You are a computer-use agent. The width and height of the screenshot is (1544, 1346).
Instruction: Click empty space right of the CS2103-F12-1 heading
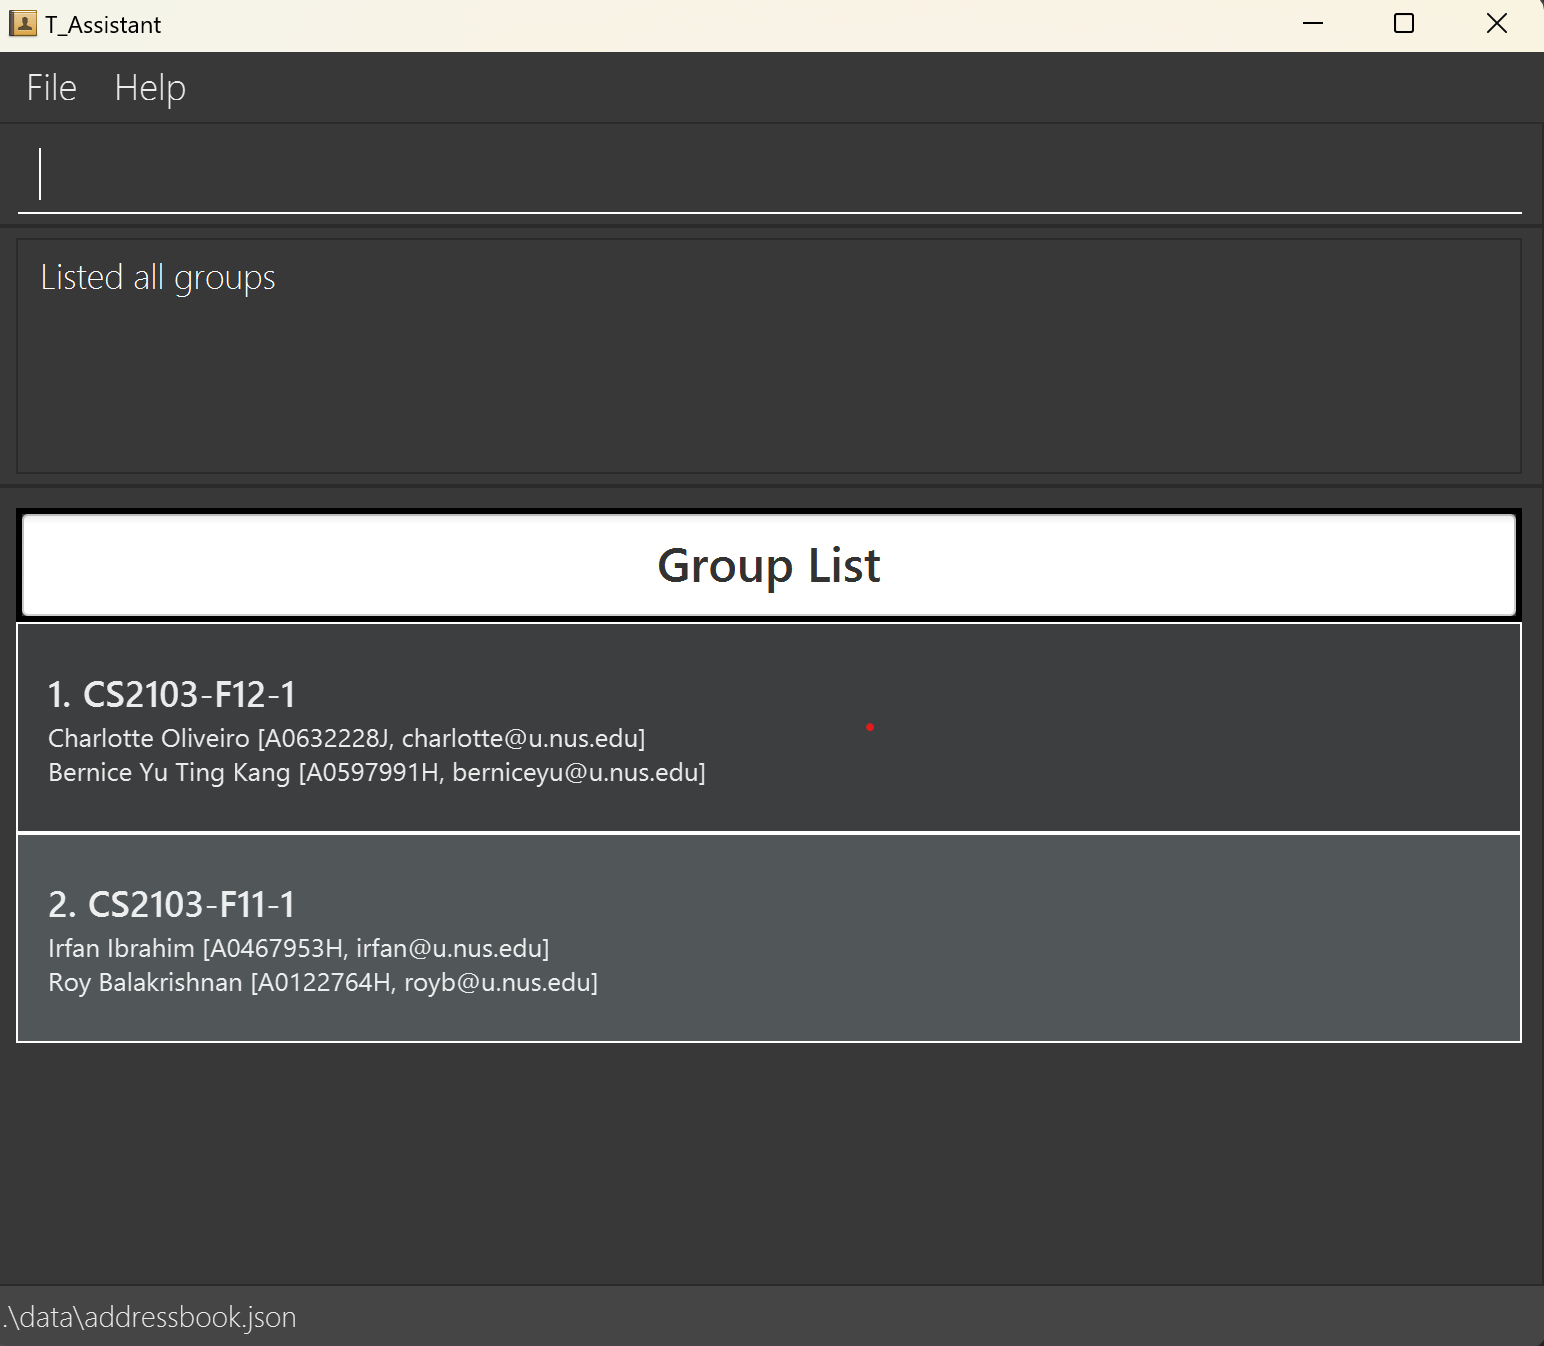coord(1000,694)
